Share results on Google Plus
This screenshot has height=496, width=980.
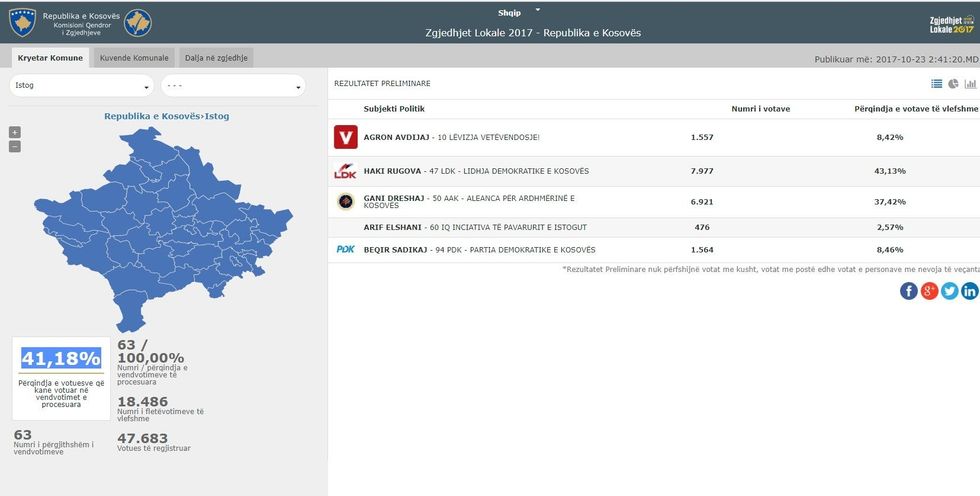pos(929,291)
